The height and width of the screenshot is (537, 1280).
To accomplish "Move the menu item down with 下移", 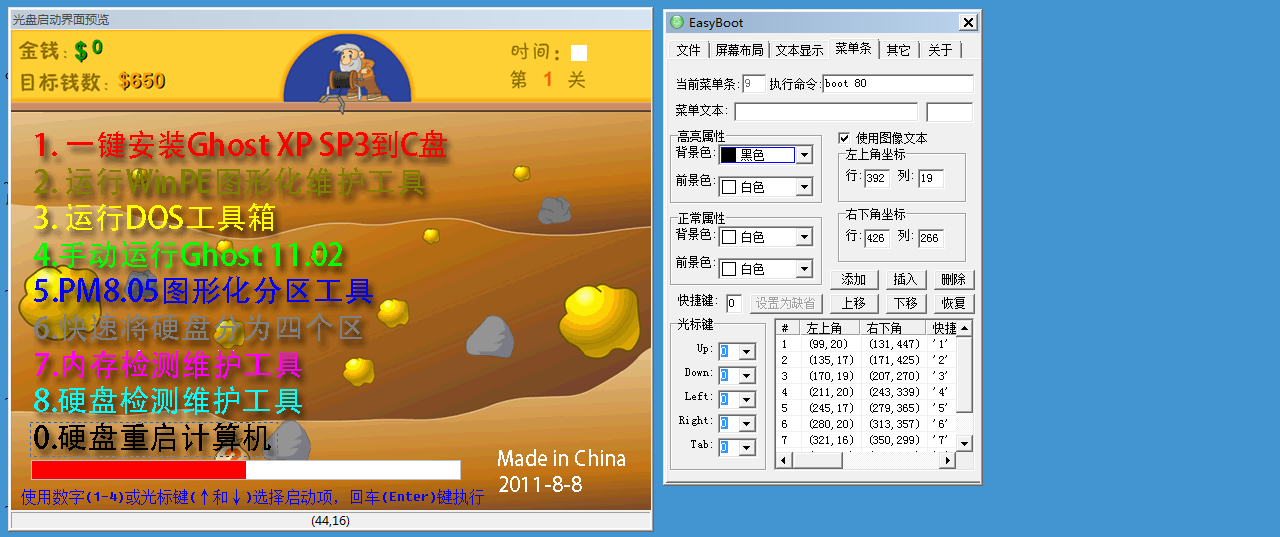I will click(x=905, y=303).
